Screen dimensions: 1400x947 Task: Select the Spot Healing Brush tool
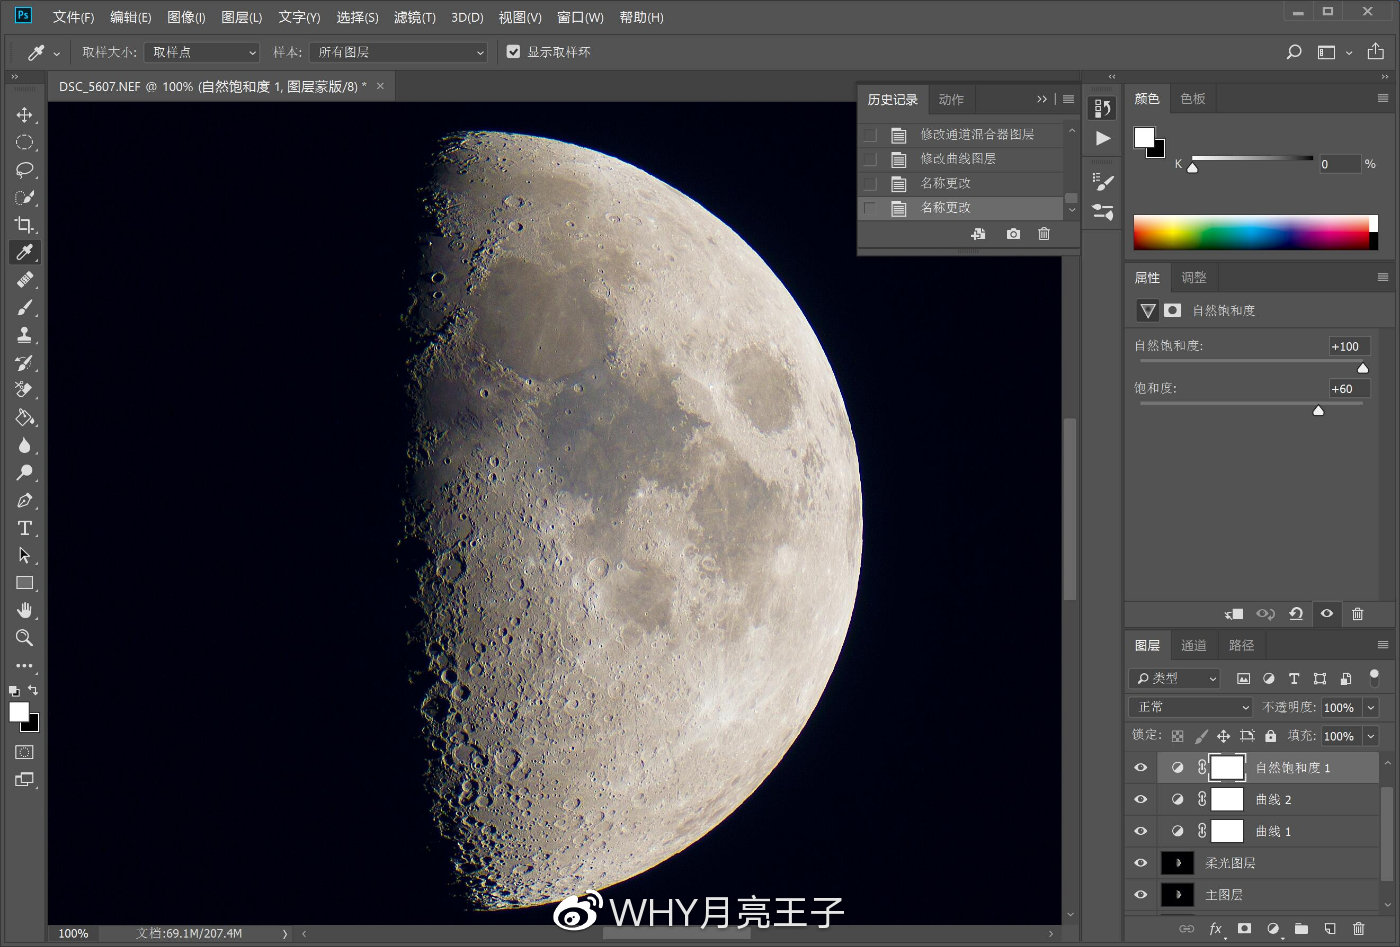(x=24, y=280)
